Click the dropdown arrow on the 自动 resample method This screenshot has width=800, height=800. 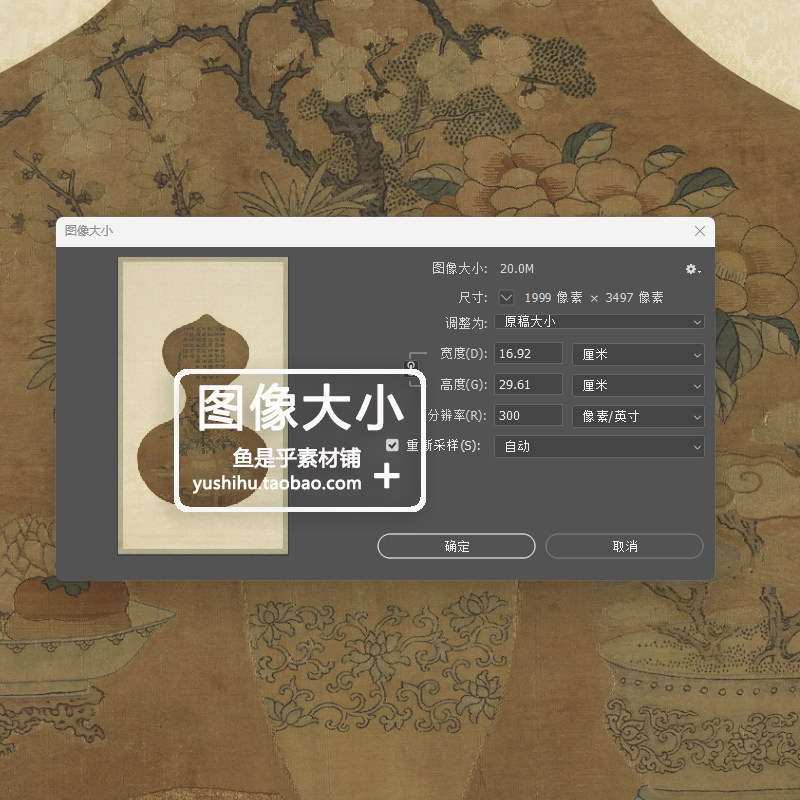[x=696, y=446]
